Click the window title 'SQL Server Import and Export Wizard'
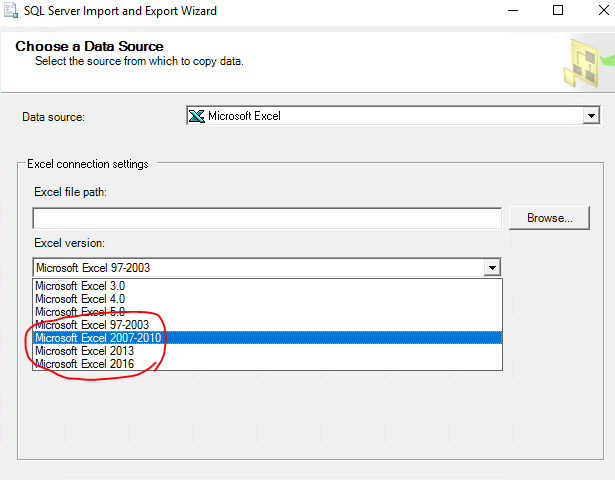 (120, 11)
